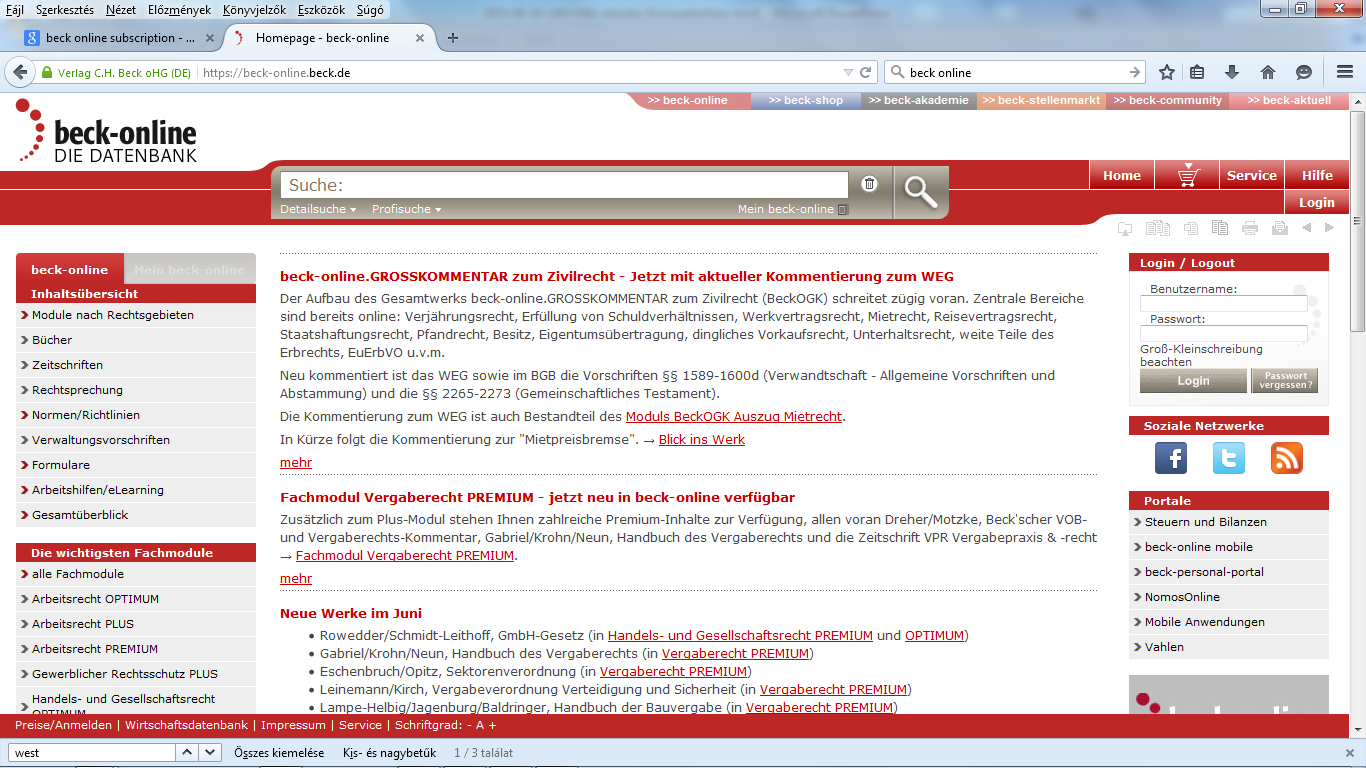Click the Passwort input field
Image resolution: width=1366 pixels, height=768 pixels.
pos(1223,334)
